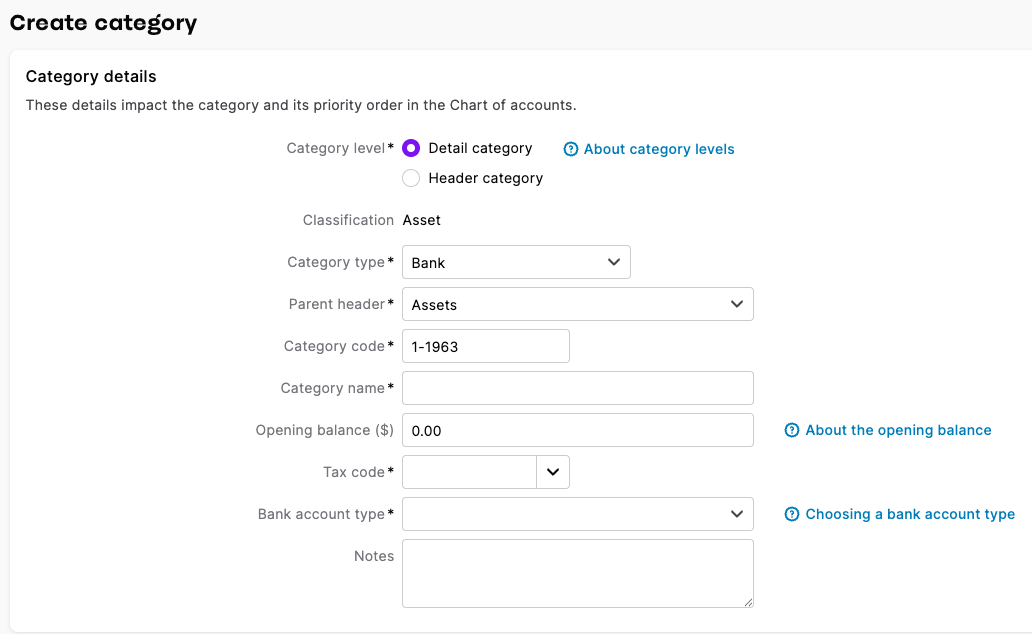Select the Header category radio button
1032x634 pixels.
pyautogui.click(x=411, y=178)
